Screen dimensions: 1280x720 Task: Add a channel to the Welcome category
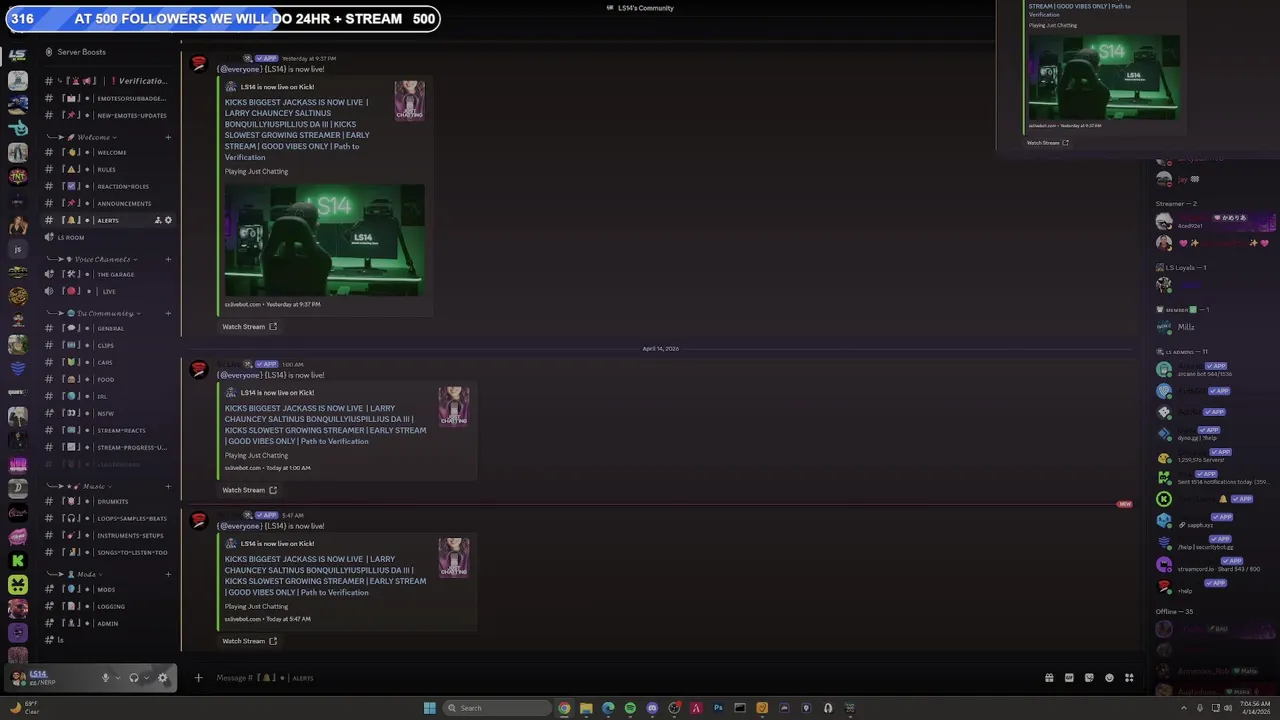pyautogui.click(x=168, y=137)
